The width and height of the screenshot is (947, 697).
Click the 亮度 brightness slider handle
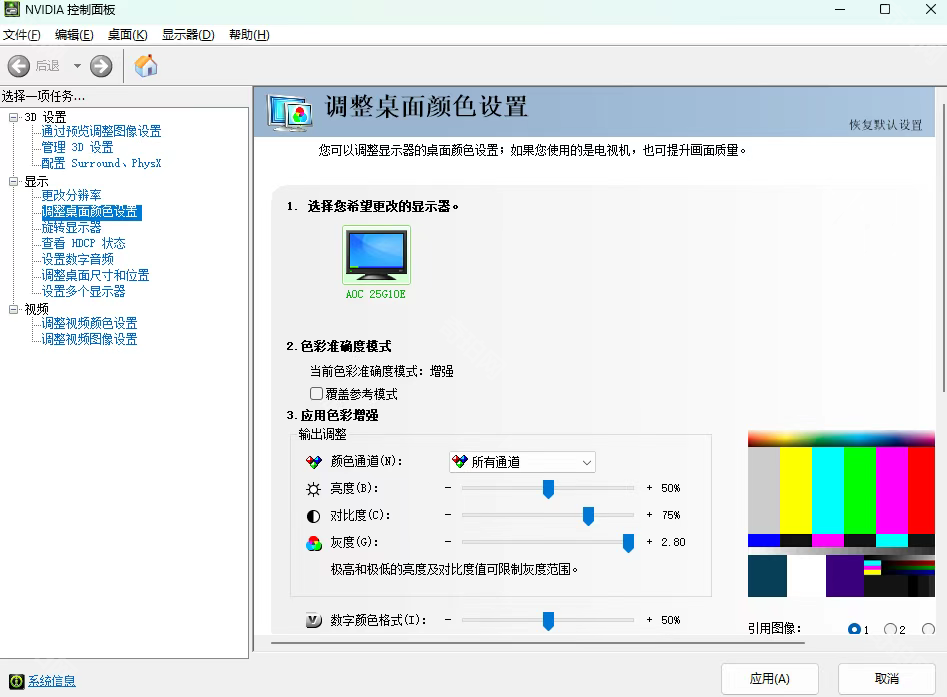(x=548, y=489)
